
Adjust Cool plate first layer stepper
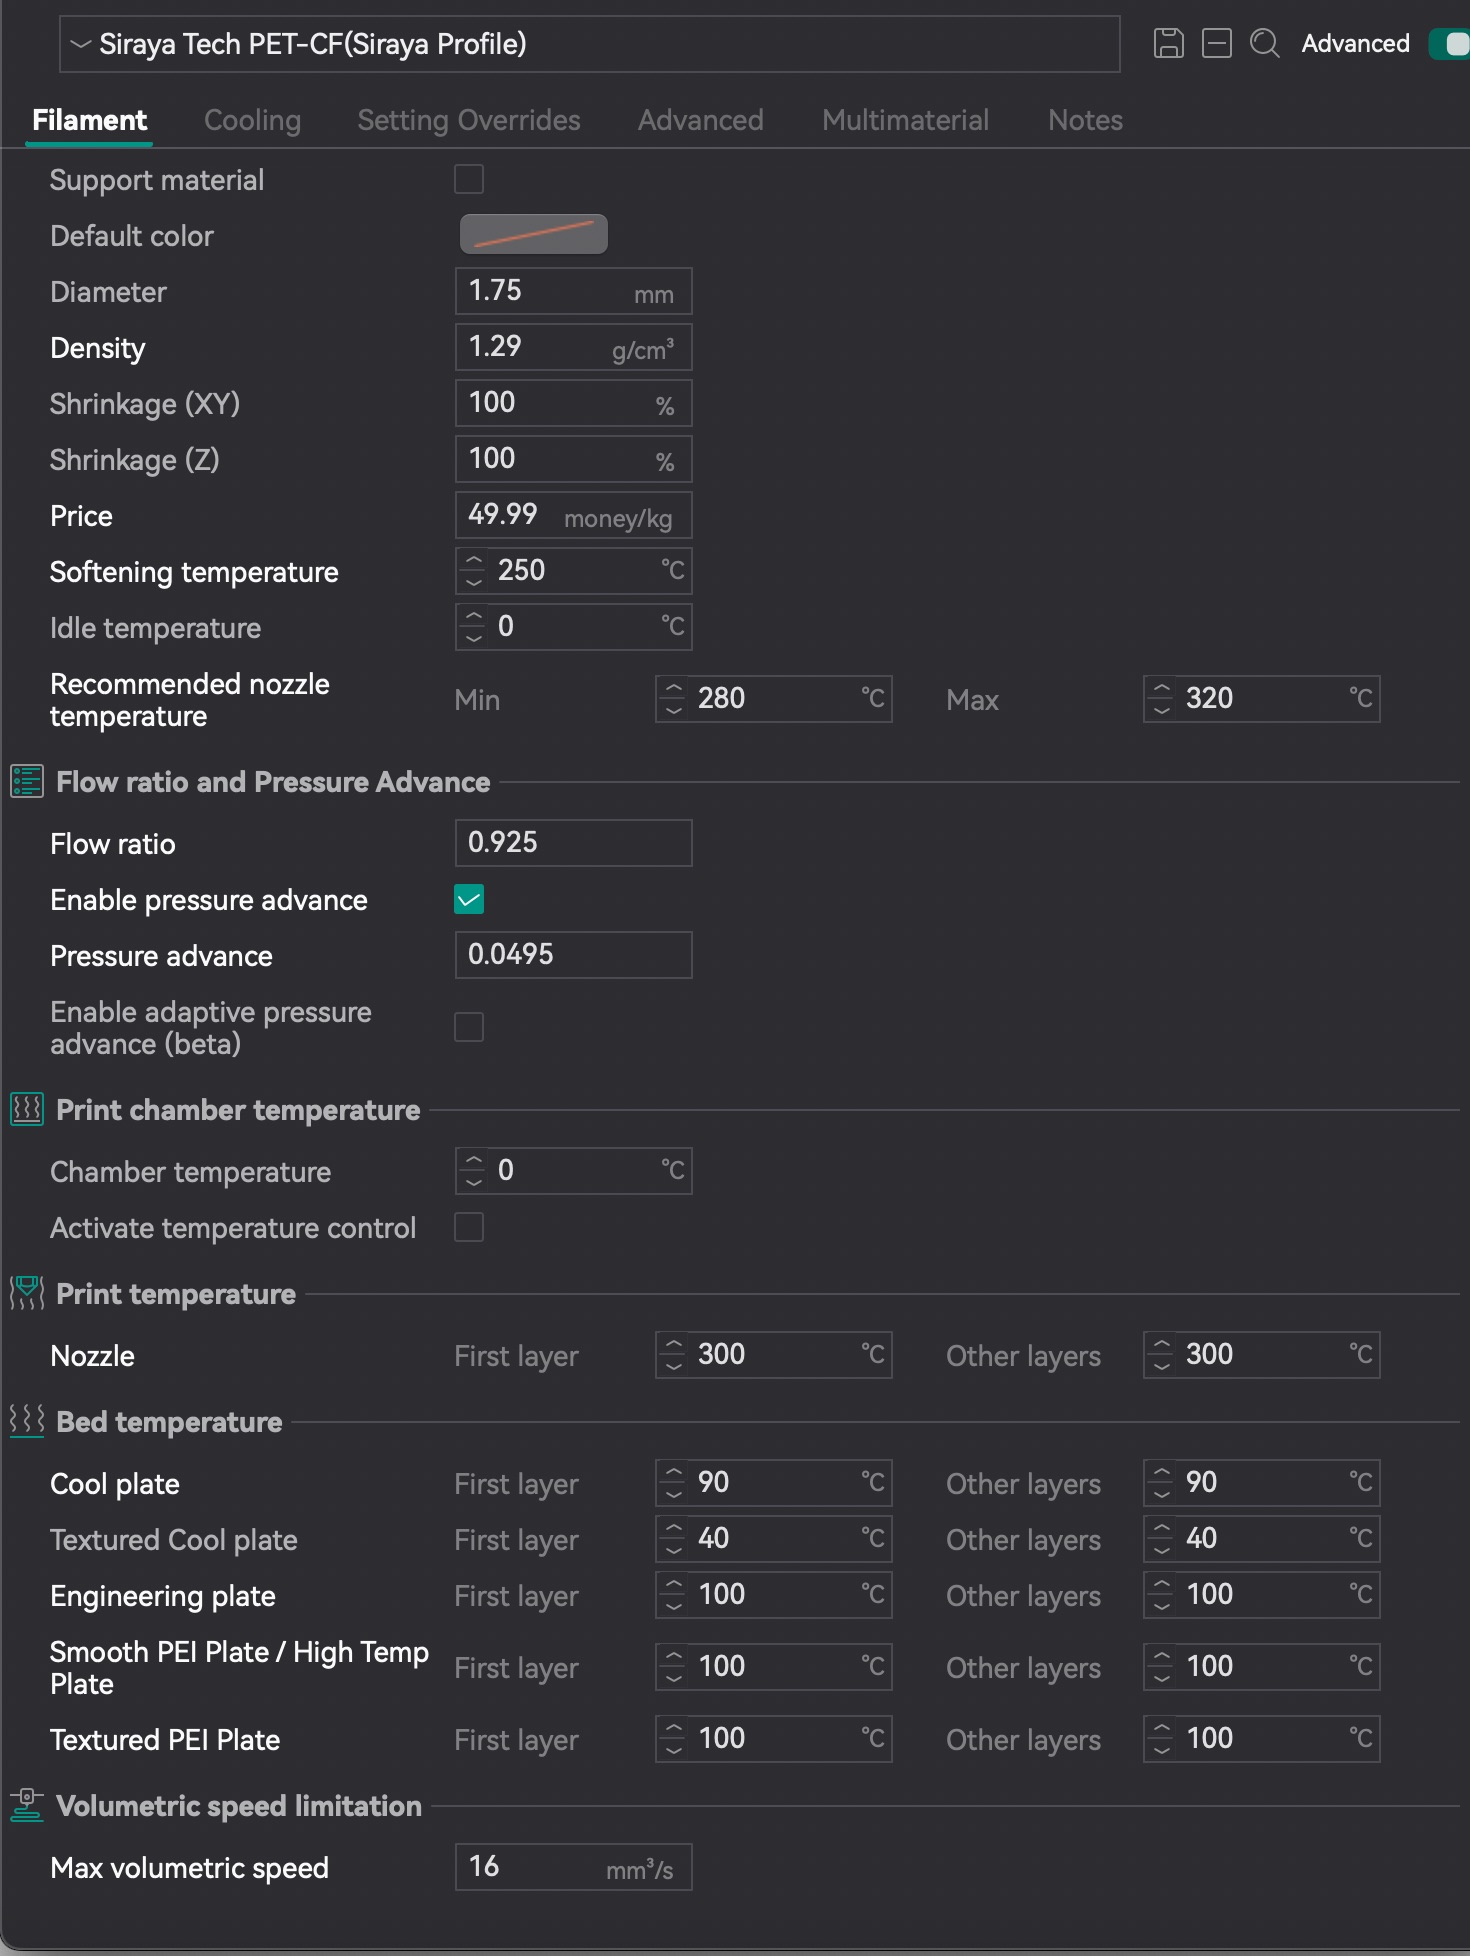674,1483
